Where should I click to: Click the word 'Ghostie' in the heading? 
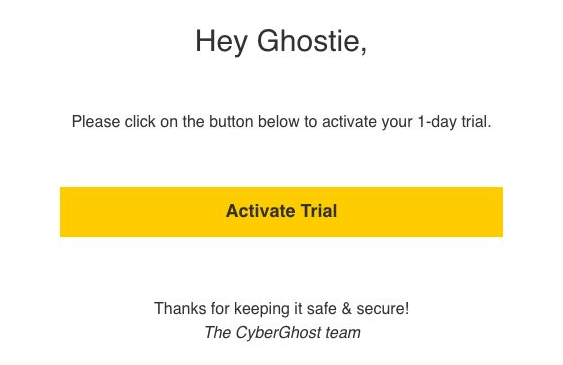tap(308, 41)
